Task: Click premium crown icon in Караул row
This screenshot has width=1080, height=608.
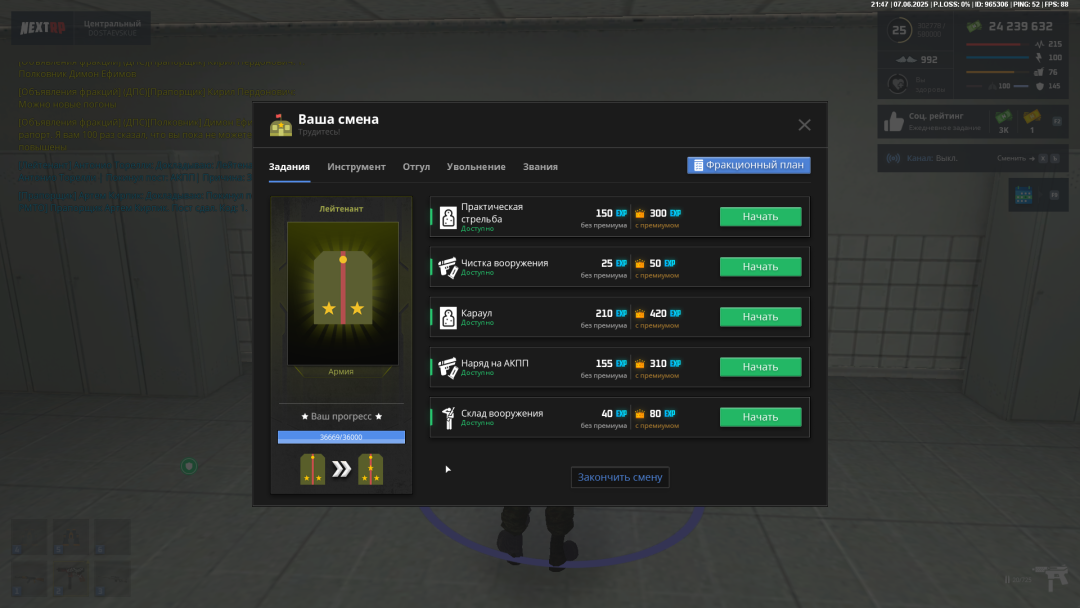Action: [640, 314]
